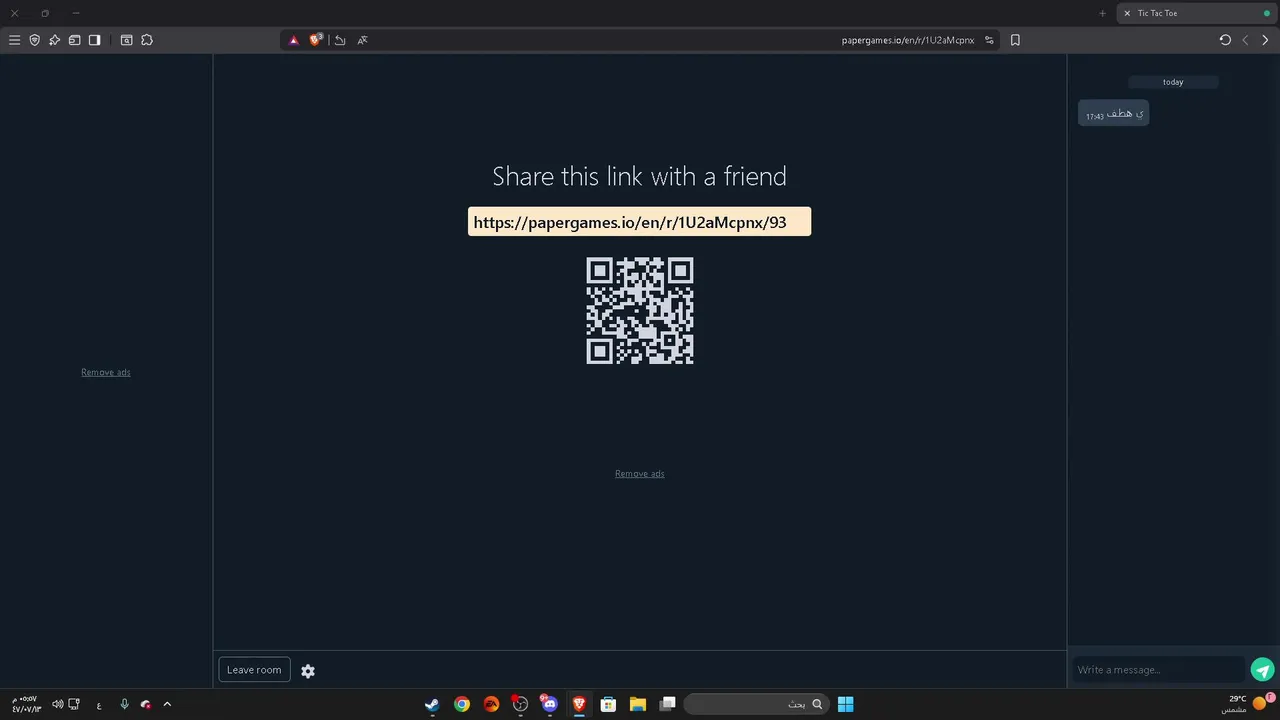Click 'Share this link with a friend' heading
This screenshot has height=720, width=1280.
click(x=639, y=176)
